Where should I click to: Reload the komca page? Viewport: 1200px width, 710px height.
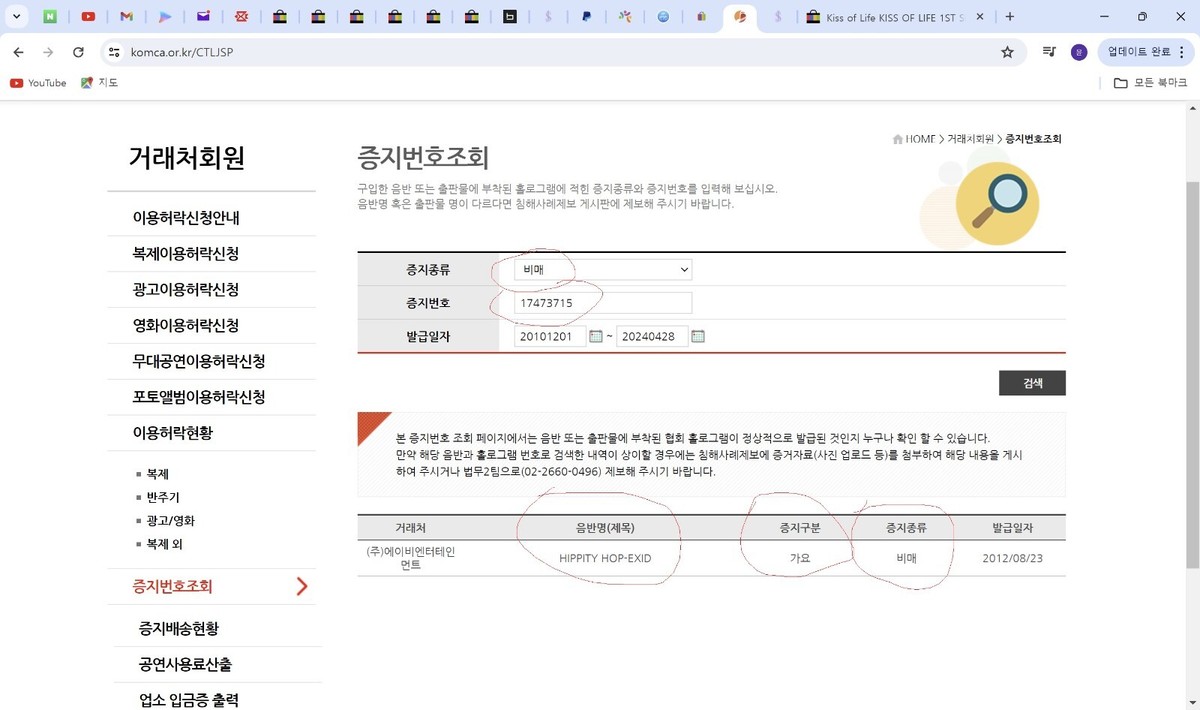pyautogui.click(x=78, y=52)
